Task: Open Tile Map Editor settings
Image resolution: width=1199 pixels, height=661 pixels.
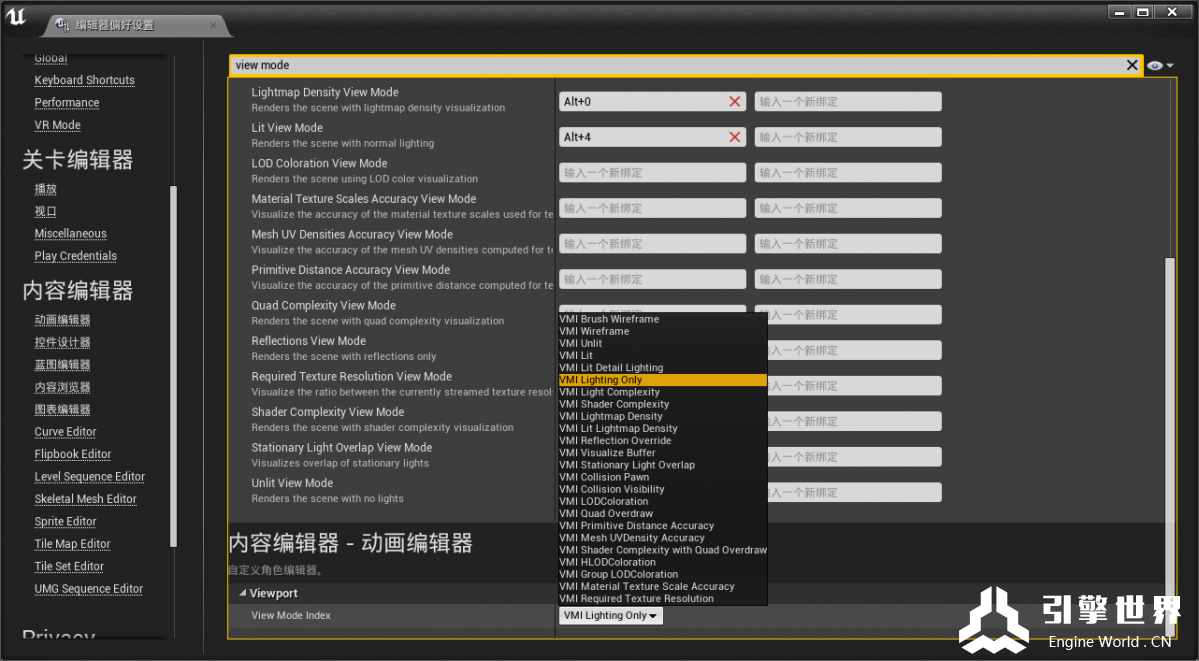Action: click(x=73, y=544)
